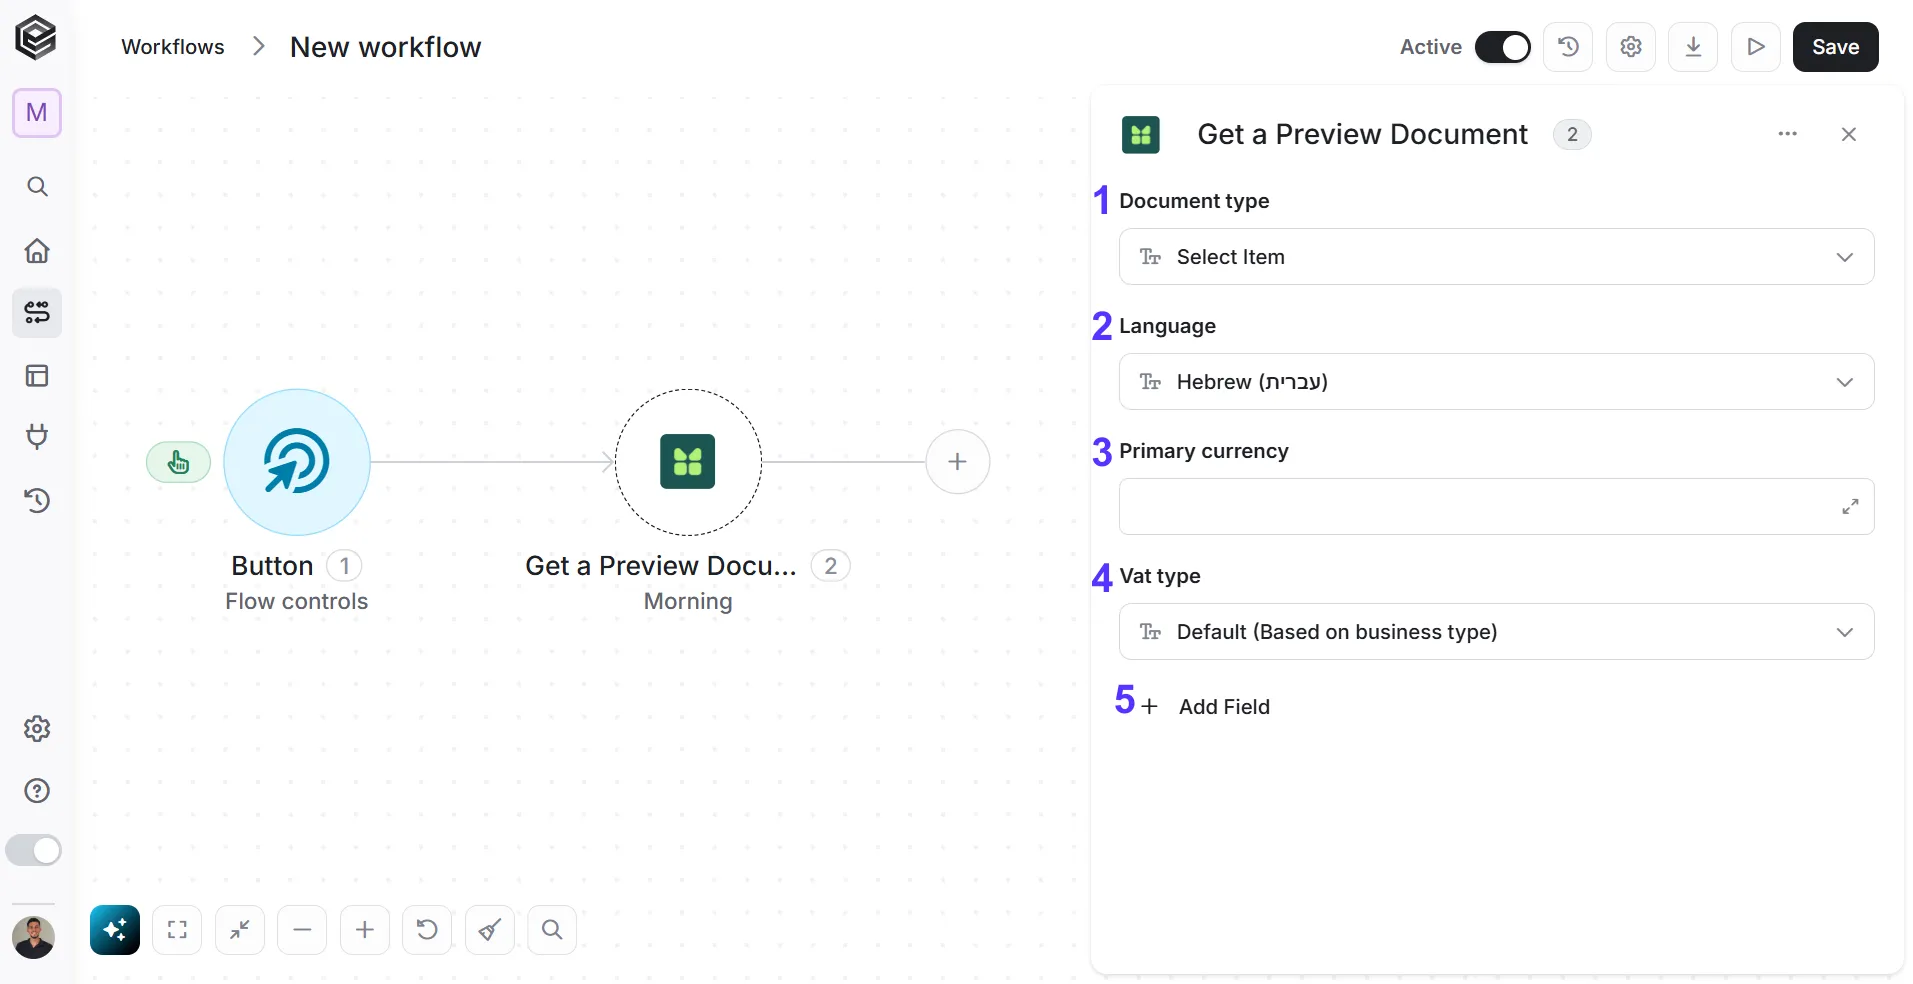Open sidebar settings gear
The image size is (1913, 984).
pyautogui.click(x=37, y=729)
